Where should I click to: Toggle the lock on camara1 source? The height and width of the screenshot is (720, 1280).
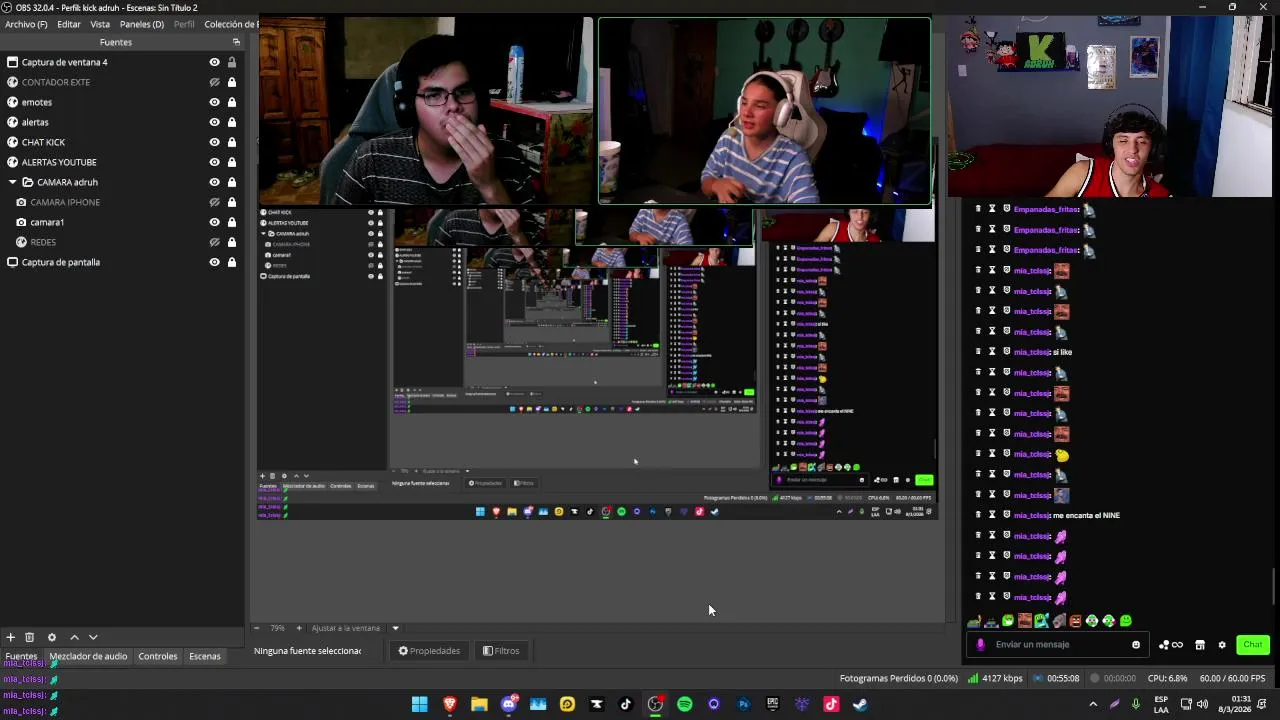coord(232,222)
